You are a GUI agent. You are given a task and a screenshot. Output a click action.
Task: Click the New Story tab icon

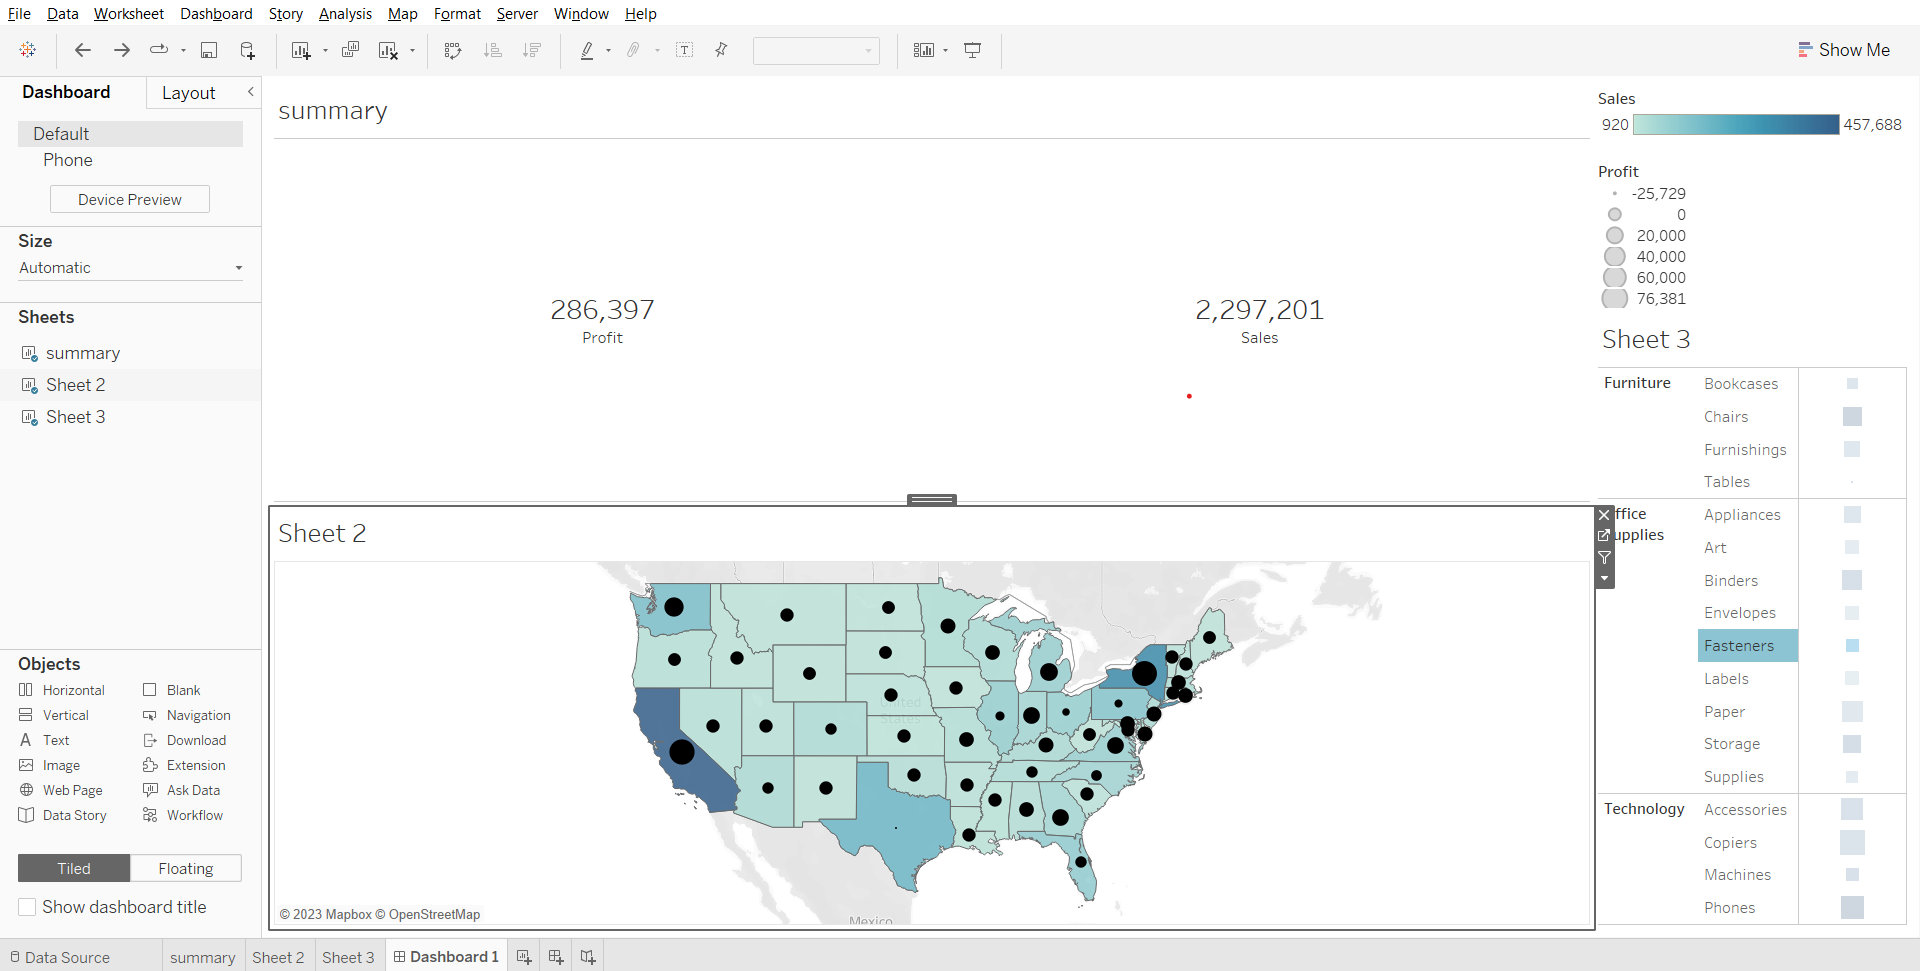[x=588, y=957]
